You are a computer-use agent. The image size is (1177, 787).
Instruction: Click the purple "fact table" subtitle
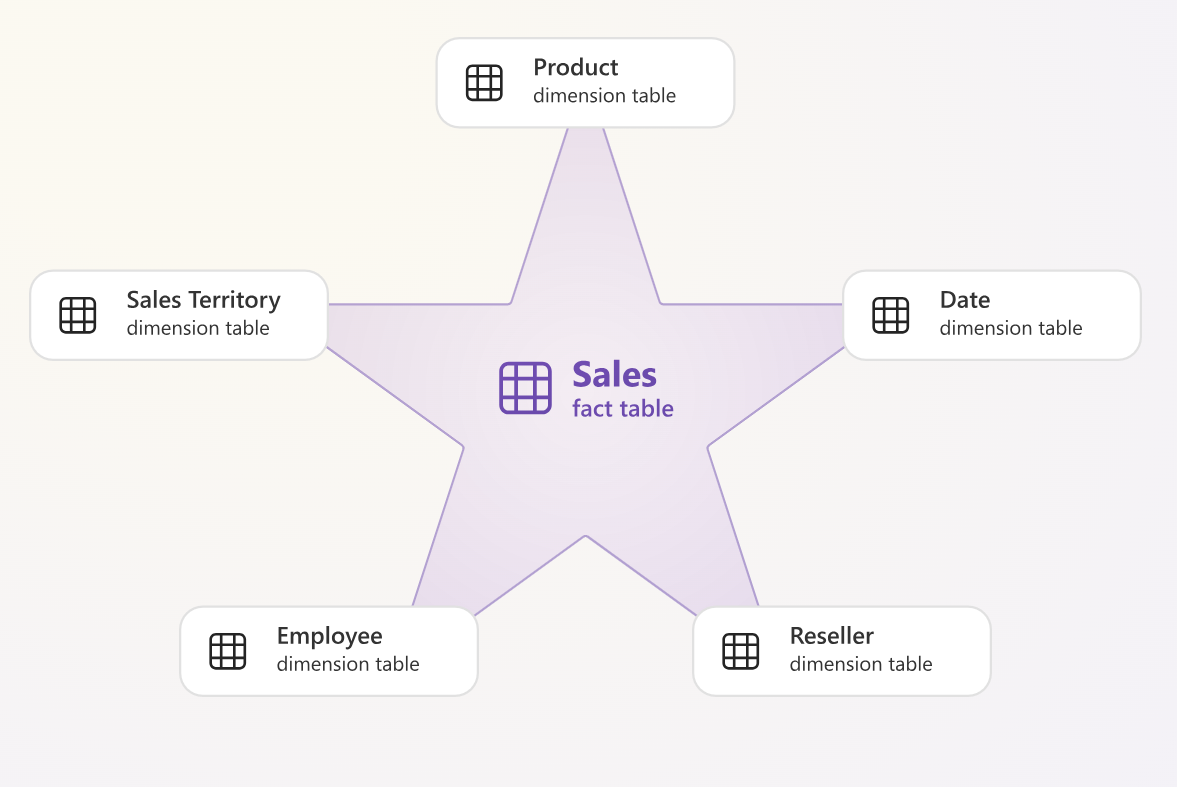click(x=622, y=409)
